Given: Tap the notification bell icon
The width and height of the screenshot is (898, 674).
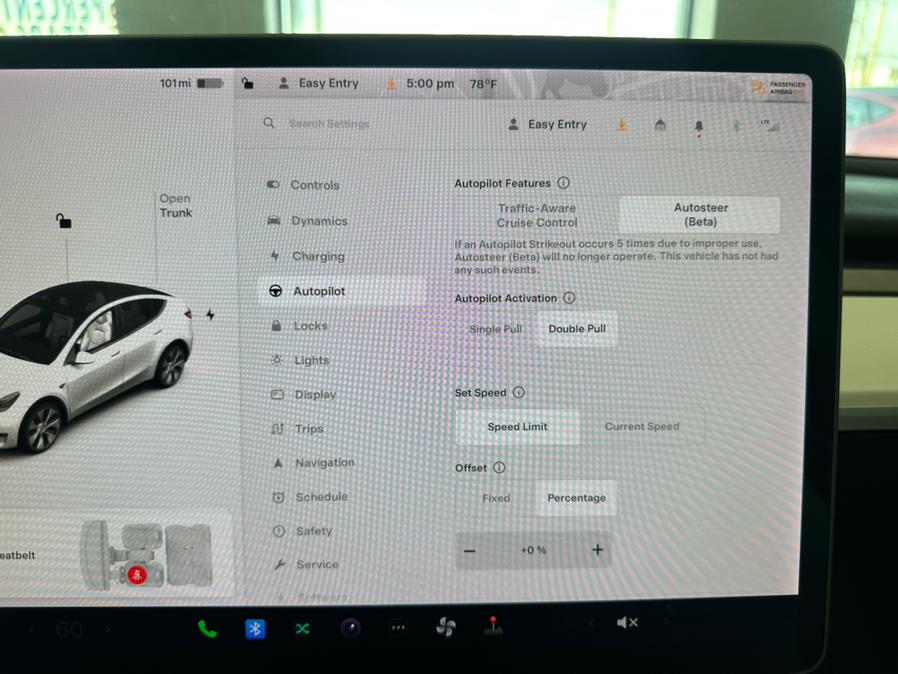Looking at the screenshot, I should pyautogui.click(x=698, y=126).
